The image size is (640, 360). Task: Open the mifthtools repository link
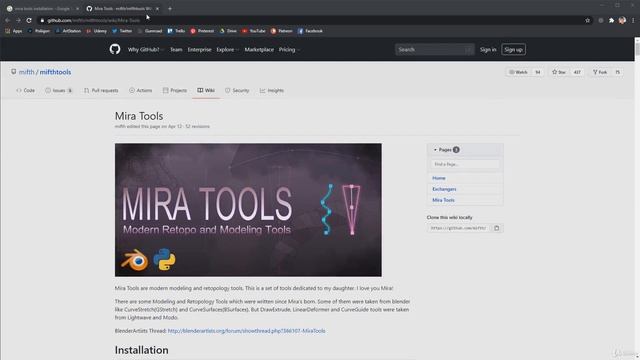tap(55, 72)
